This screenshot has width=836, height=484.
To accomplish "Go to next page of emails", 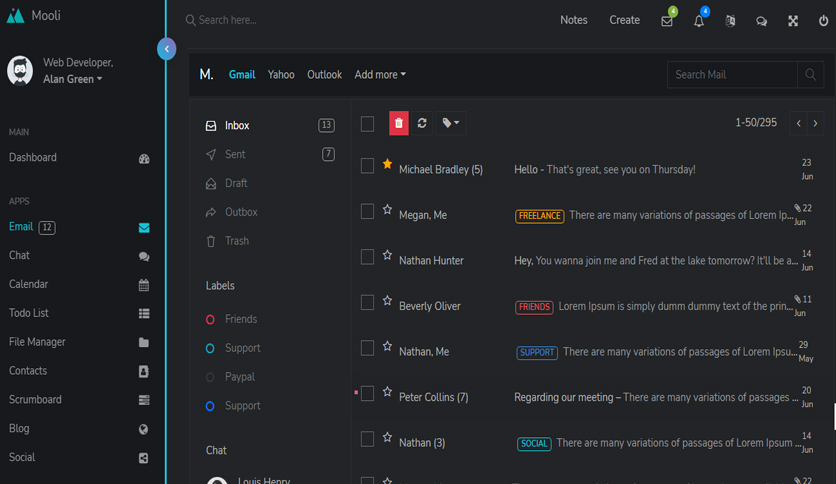I will click(815, 123).
